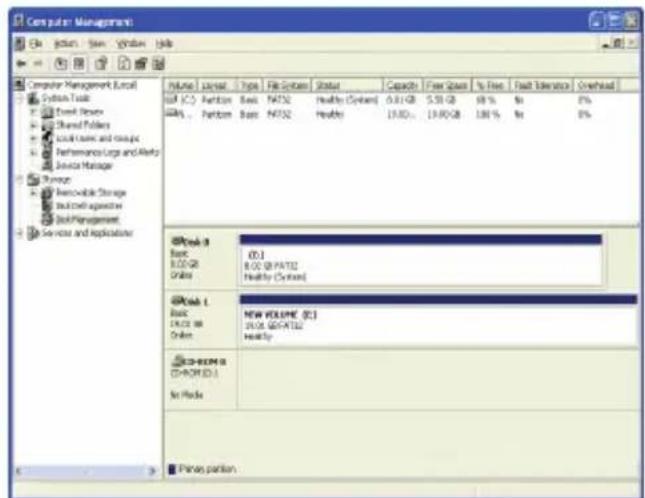This screenshot has height=498, width=645.
Task: Toggle the Show/Hide Console Tree toolbar icon
Action: (79, 64)
